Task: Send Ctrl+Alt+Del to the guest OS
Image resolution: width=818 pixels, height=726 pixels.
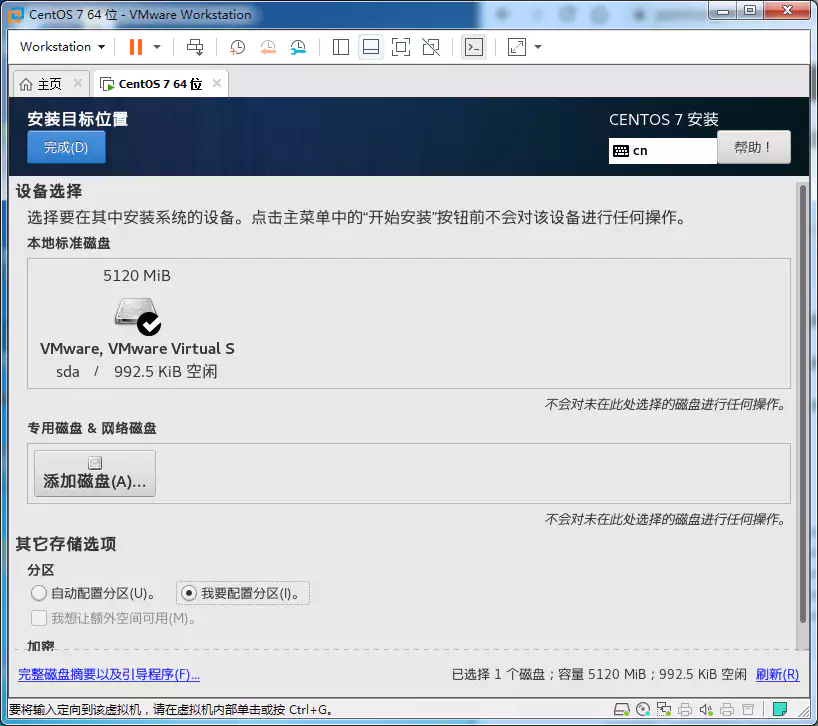Action: pos(195,47)
